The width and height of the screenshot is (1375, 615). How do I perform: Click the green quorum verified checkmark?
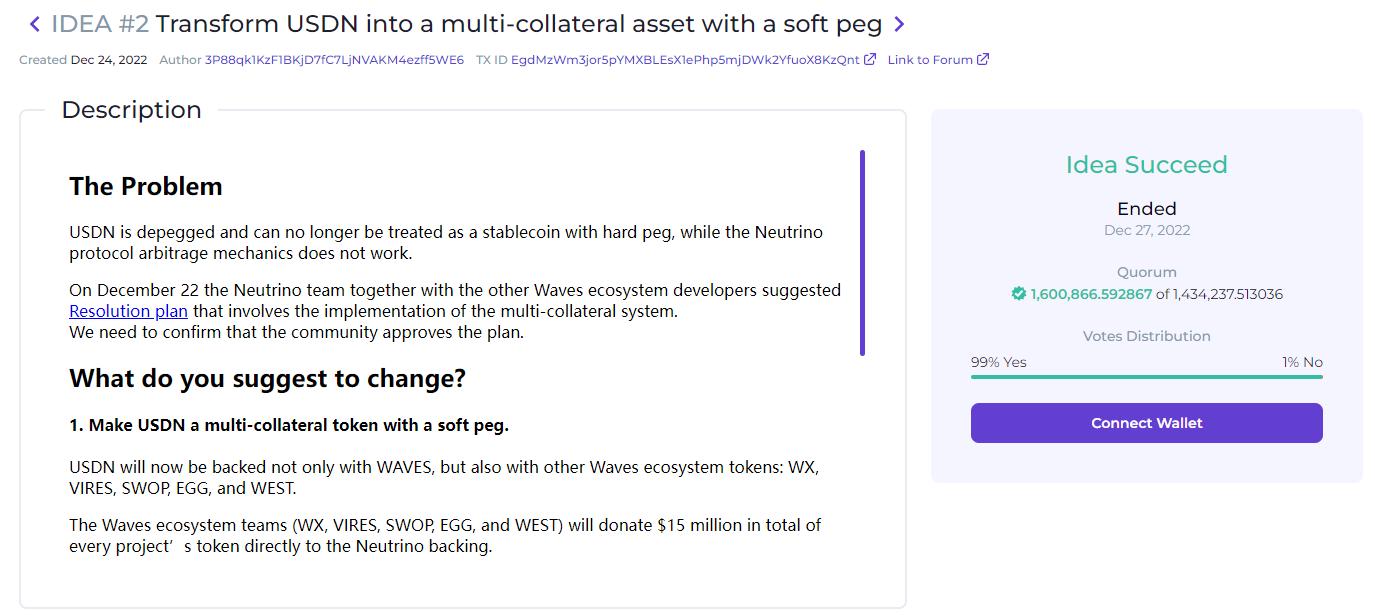tap(1018, 294)
